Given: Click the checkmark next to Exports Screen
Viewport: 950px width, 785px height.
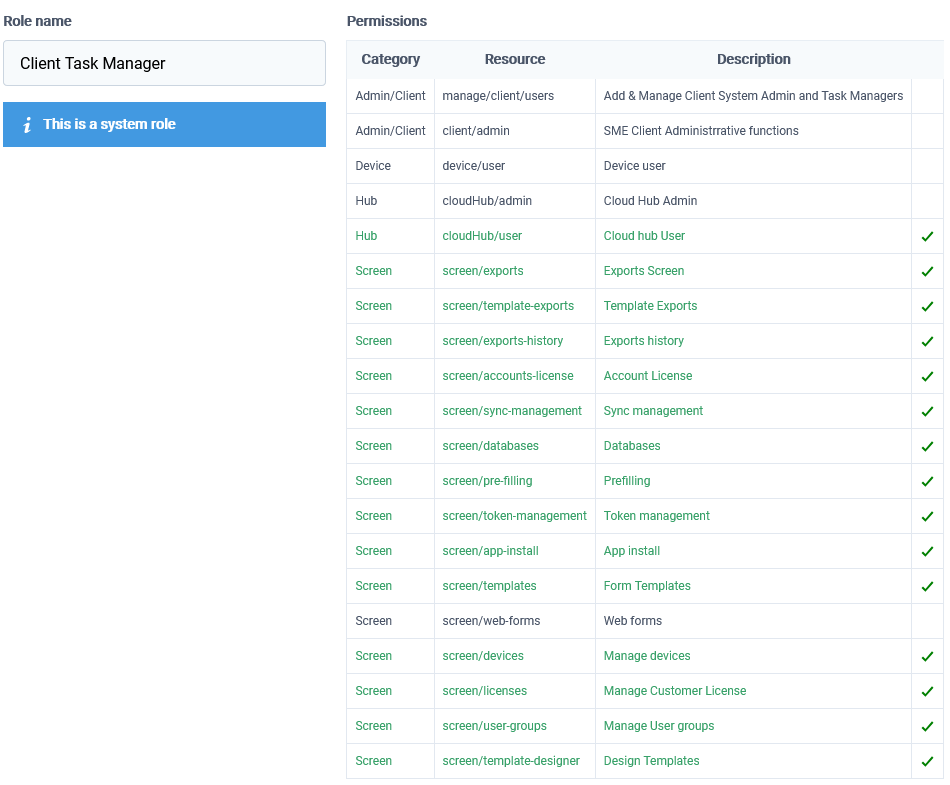Looking at the screenshot, I should [x=927, y=271].
